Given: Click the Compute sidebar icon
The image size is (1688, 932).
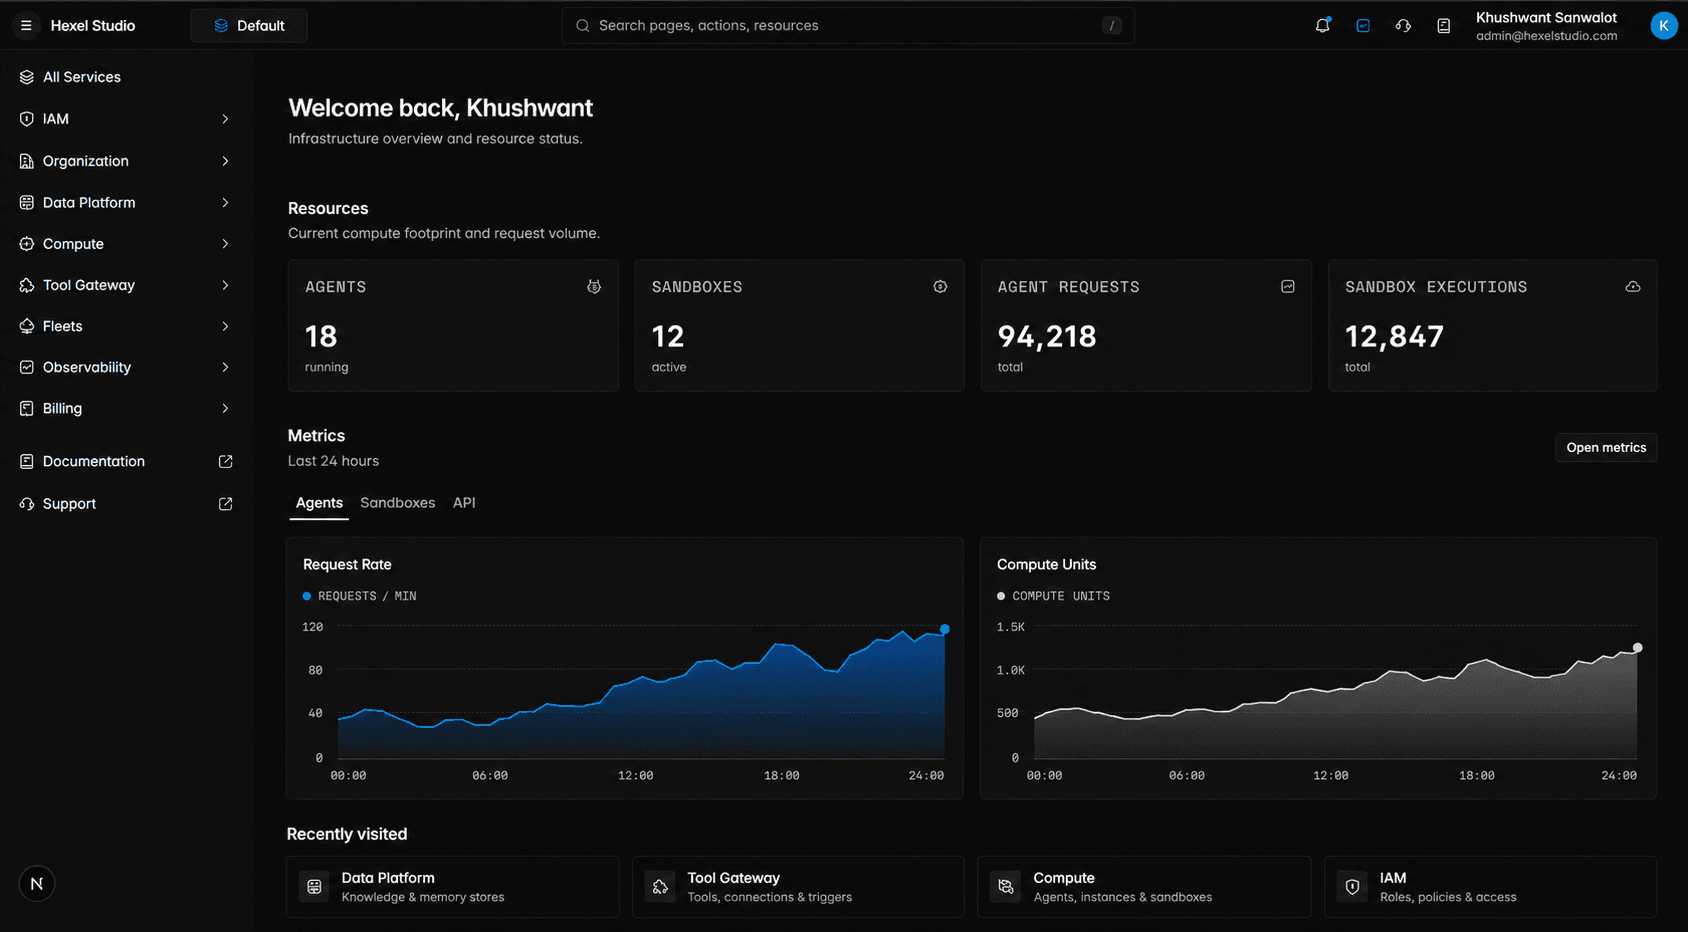Looking at the screenshot, I should tap(27, 244).
